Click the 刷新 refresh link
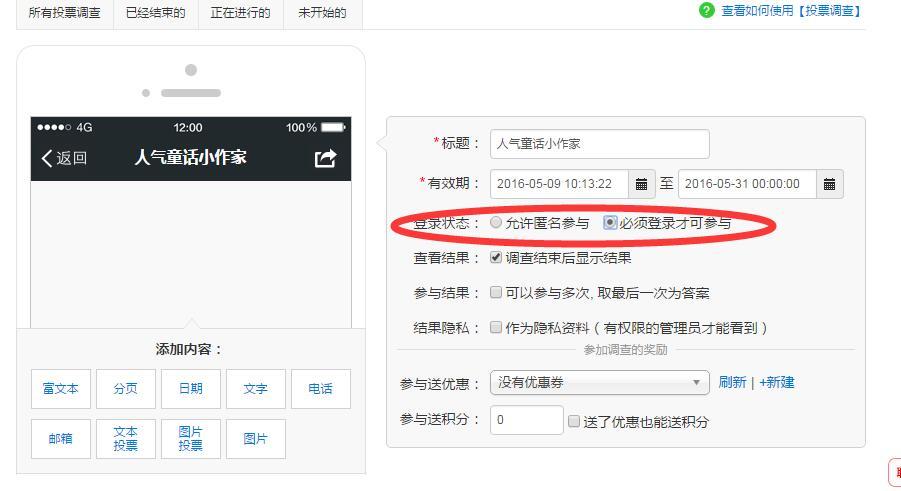 [x=732, y=382]
